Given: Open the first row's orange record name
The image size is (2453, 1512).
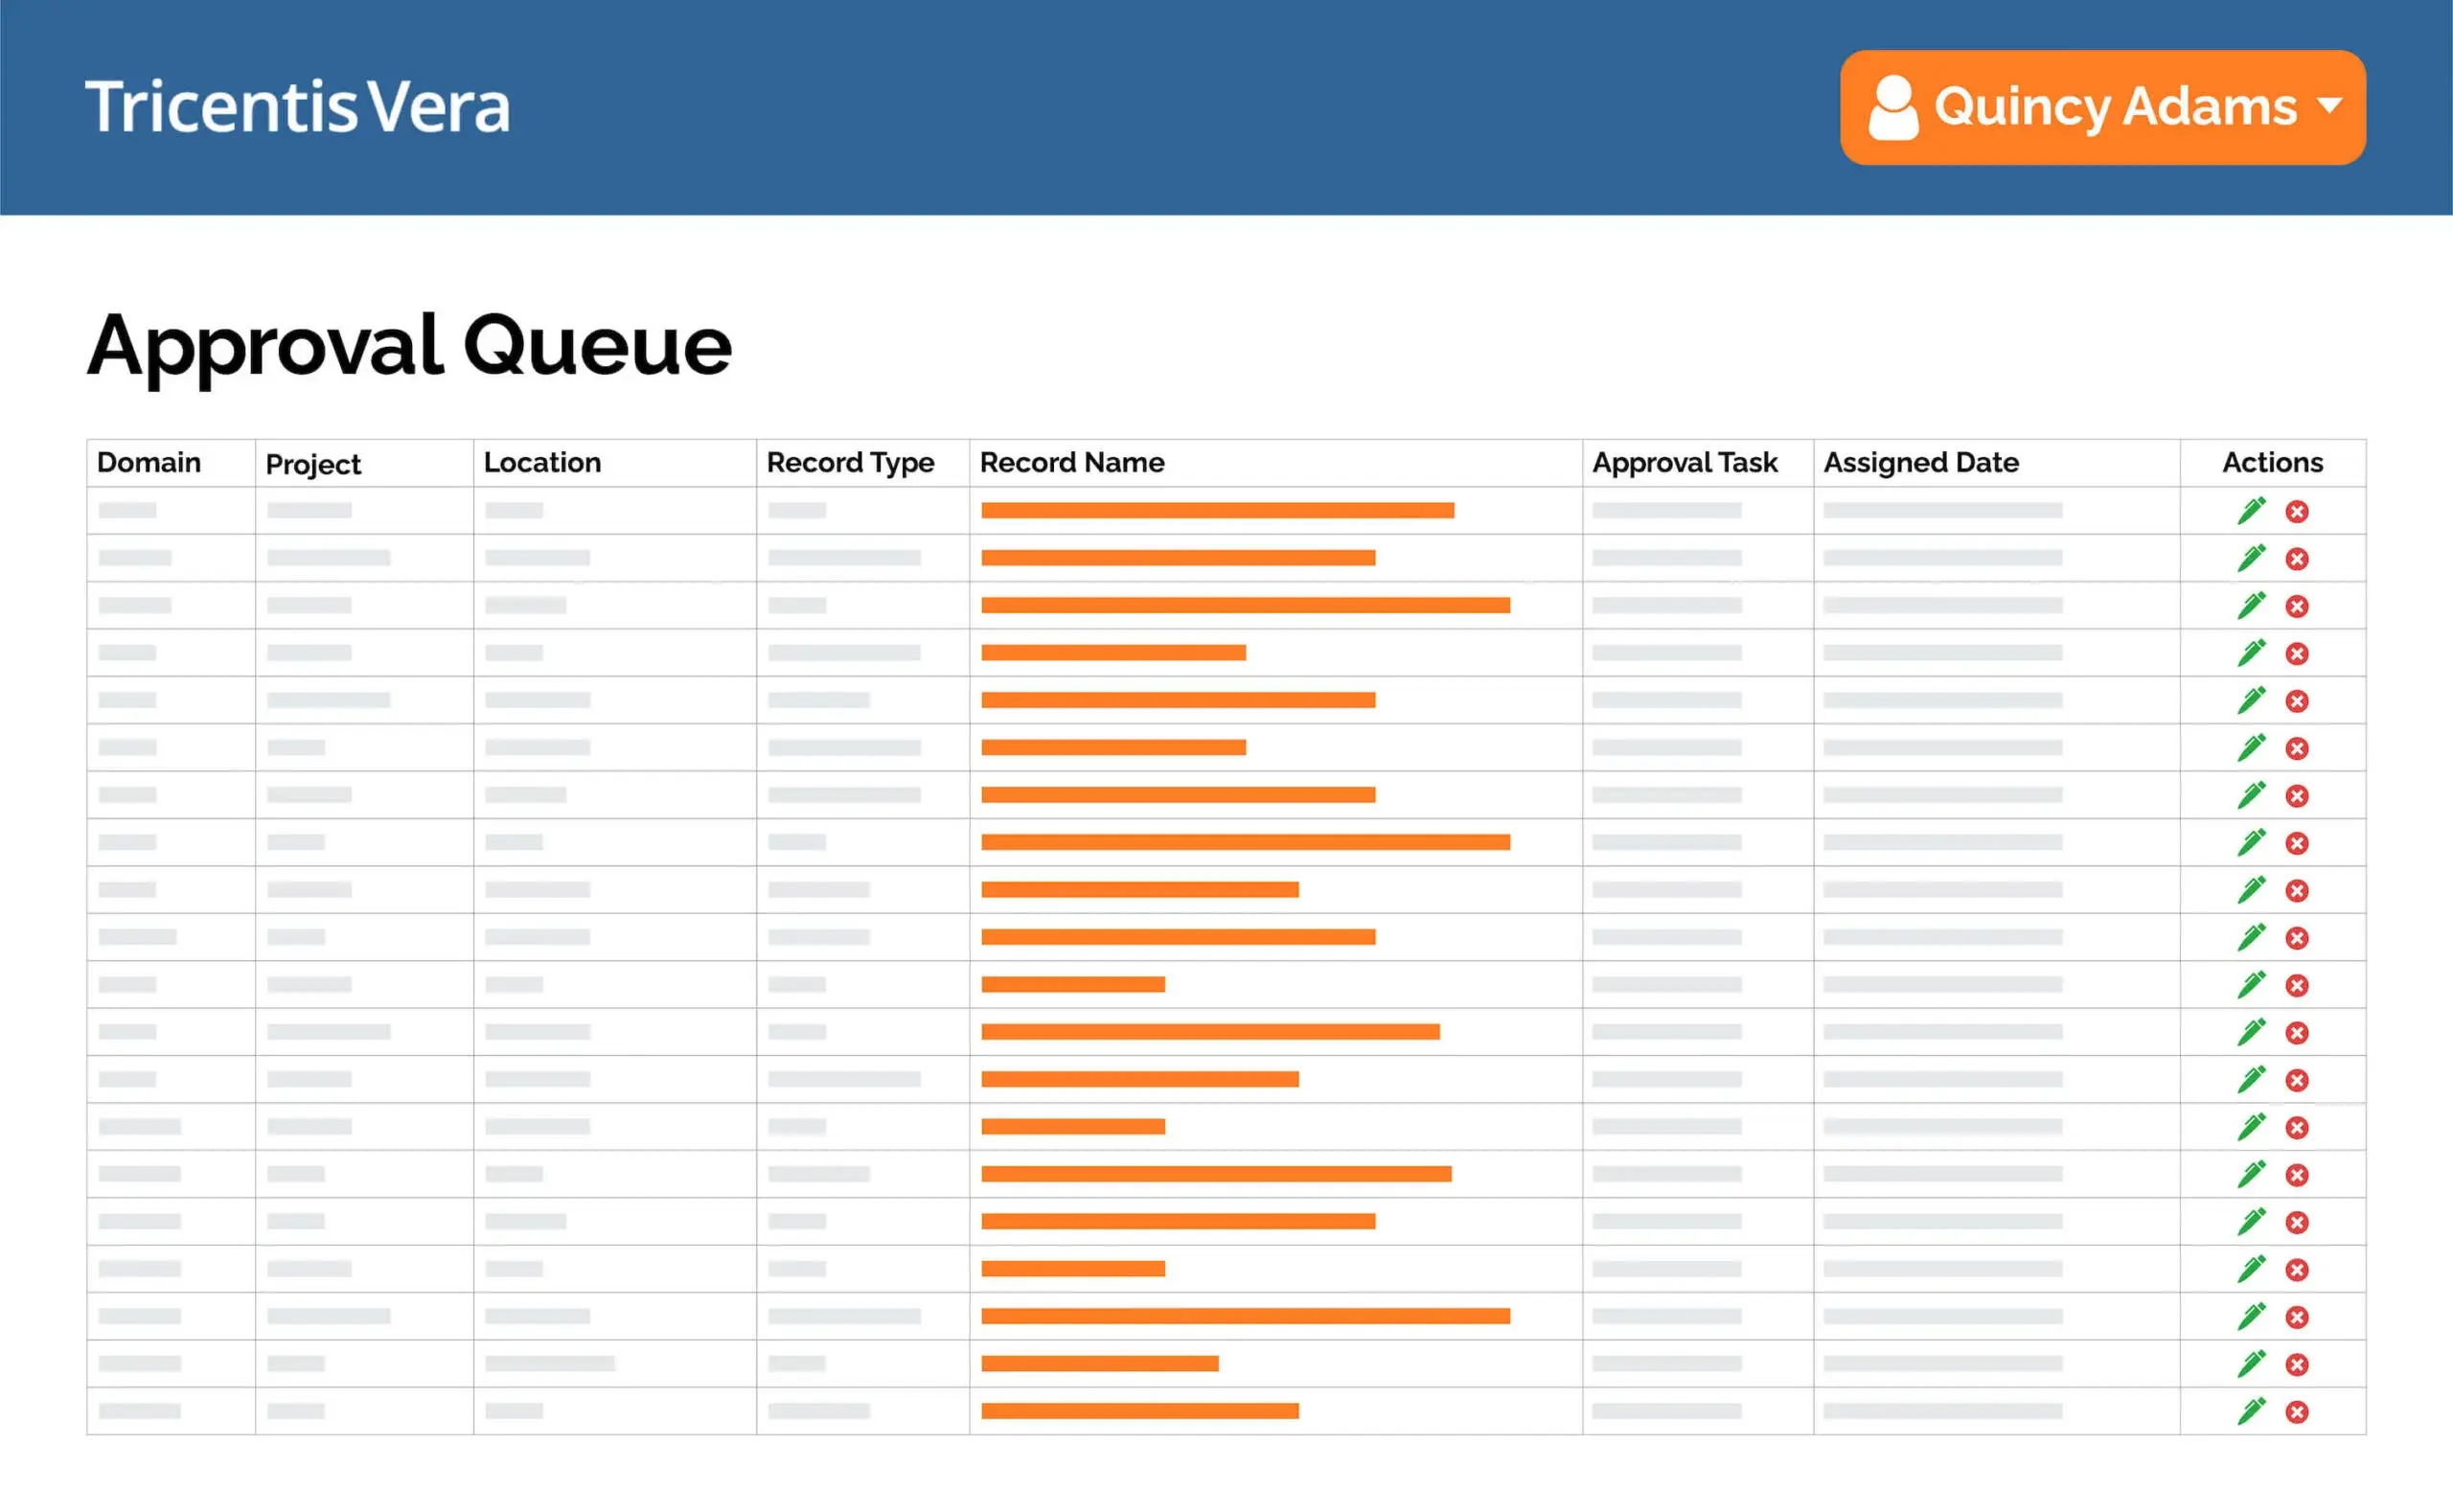Looking at the screenshot, I should pos(1216,511).
